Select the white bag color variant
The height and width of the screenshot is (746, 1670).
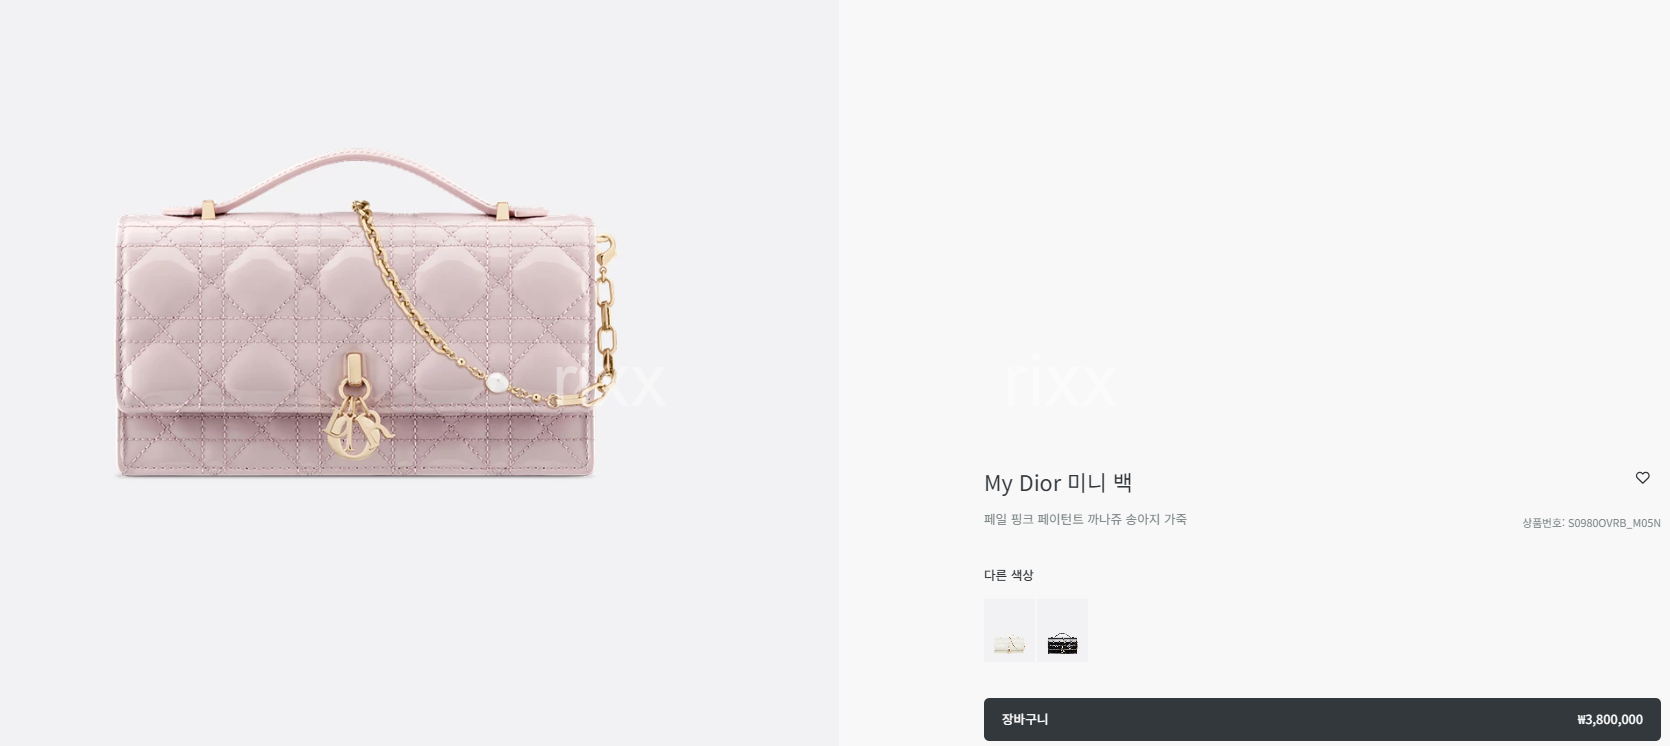point(1009,630)
